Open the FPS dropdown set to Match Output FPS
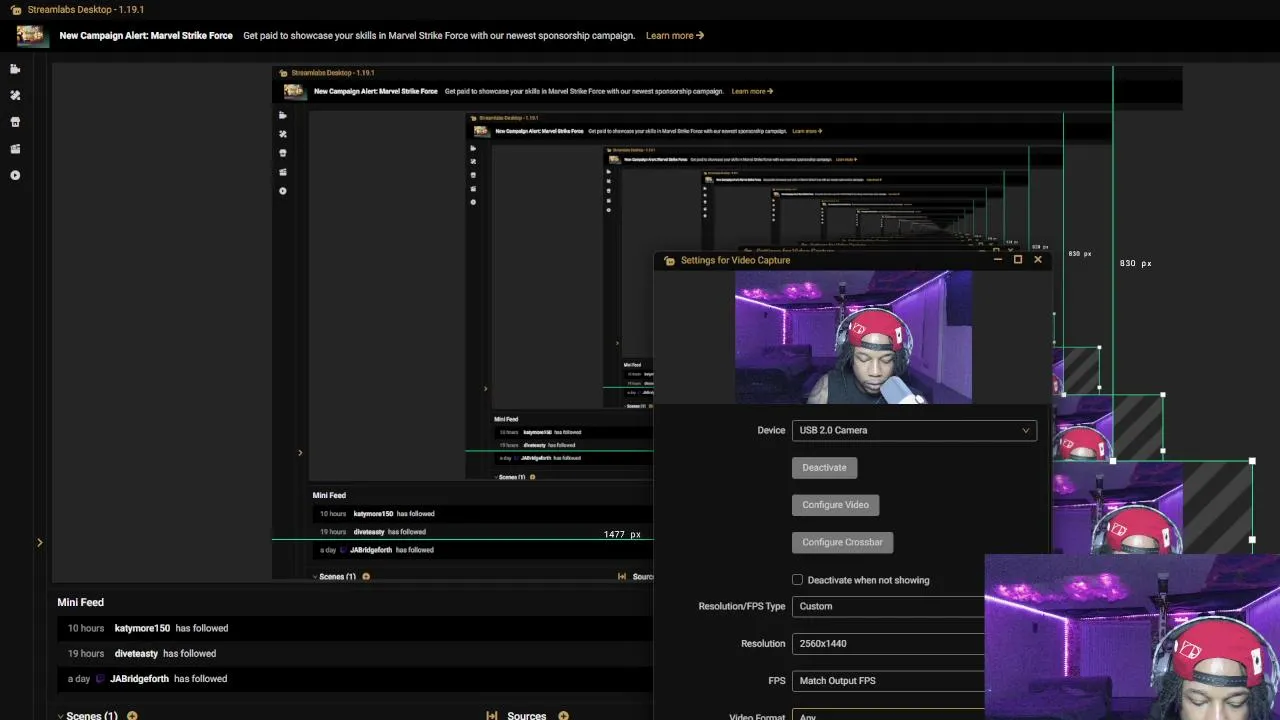This screenshot has width=1280, height=720. [888, 681]
